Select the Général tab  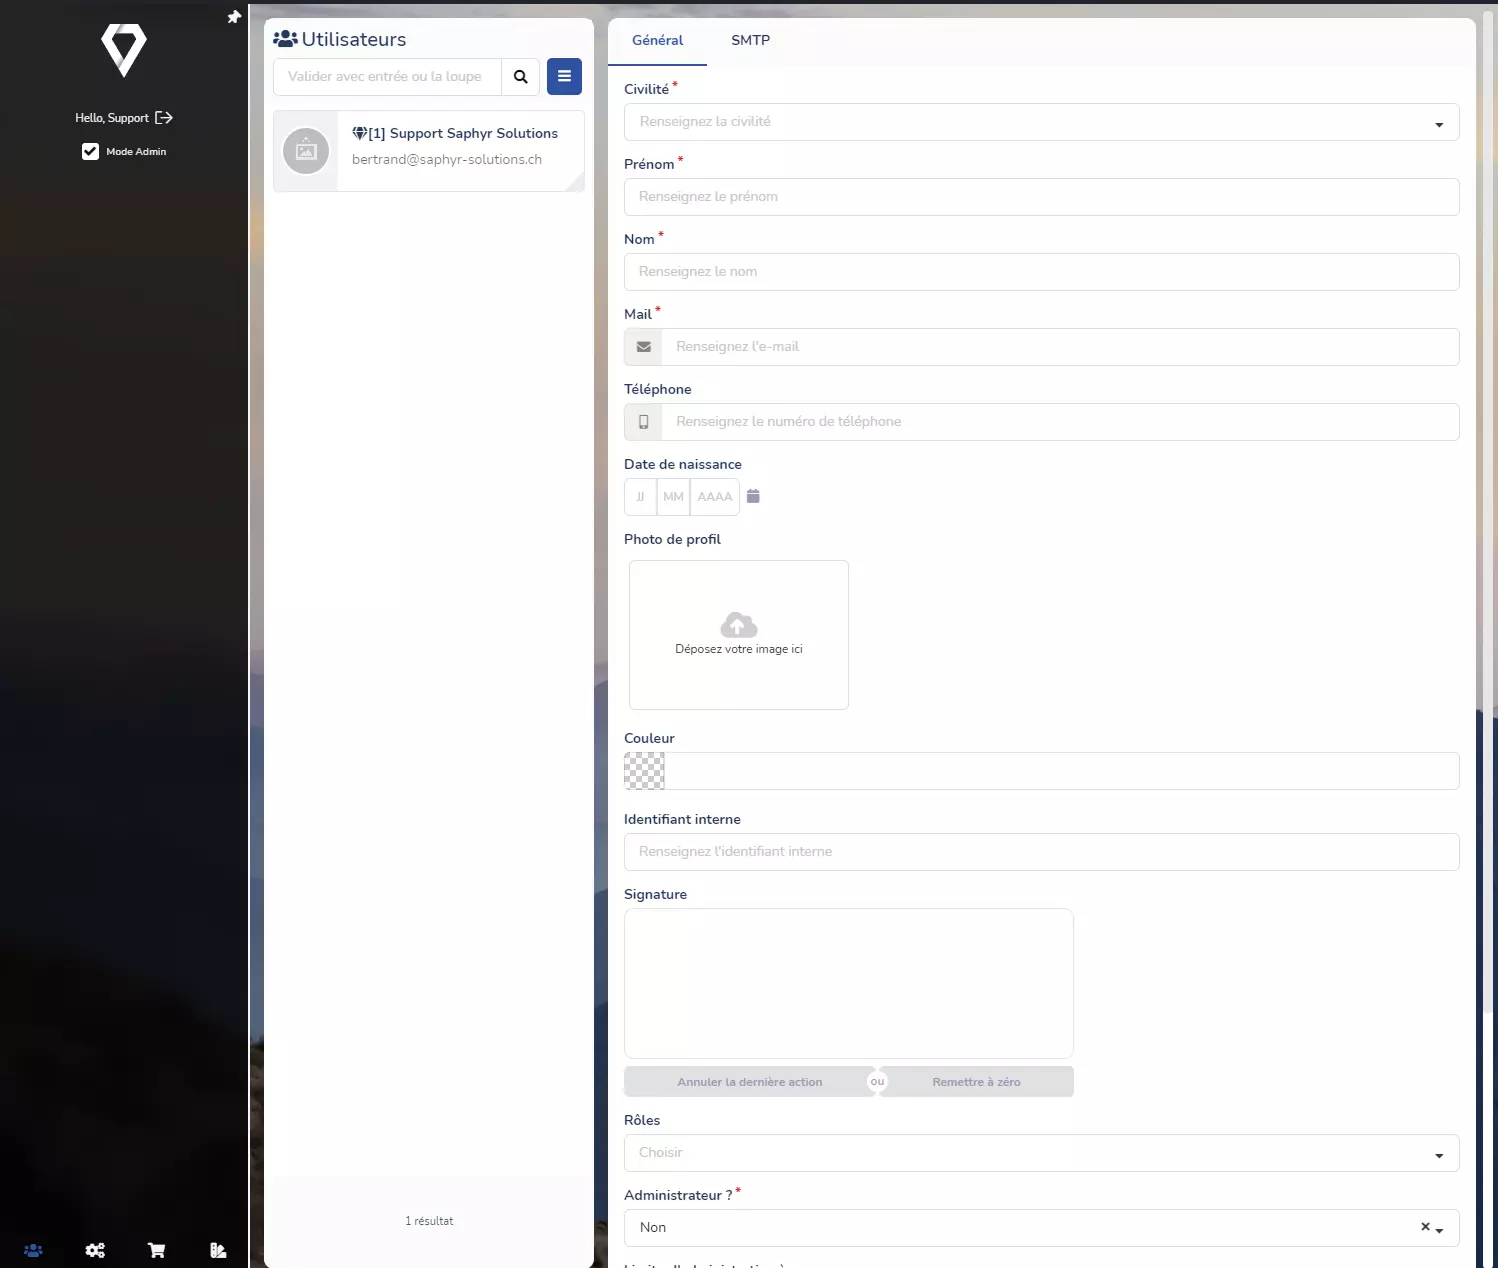coord(657,41)
